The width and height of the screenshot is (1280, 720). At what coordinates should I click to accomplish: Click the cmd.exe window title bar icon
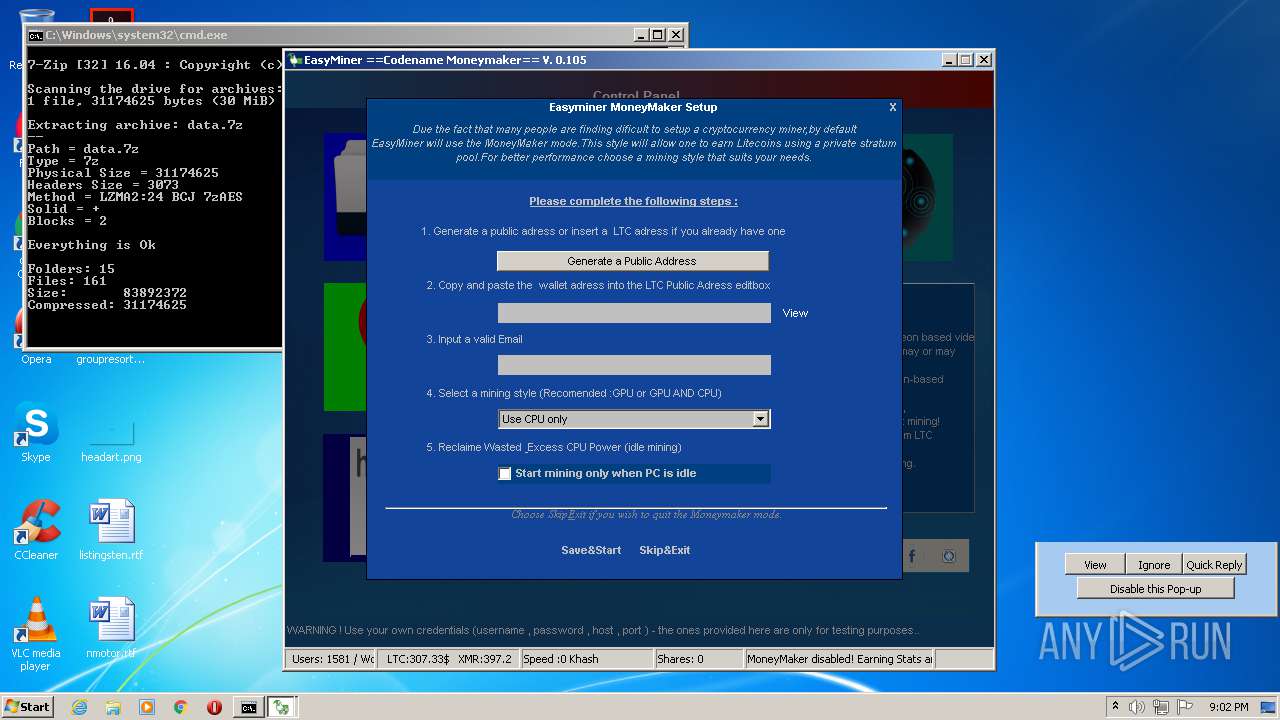point(35,35)
